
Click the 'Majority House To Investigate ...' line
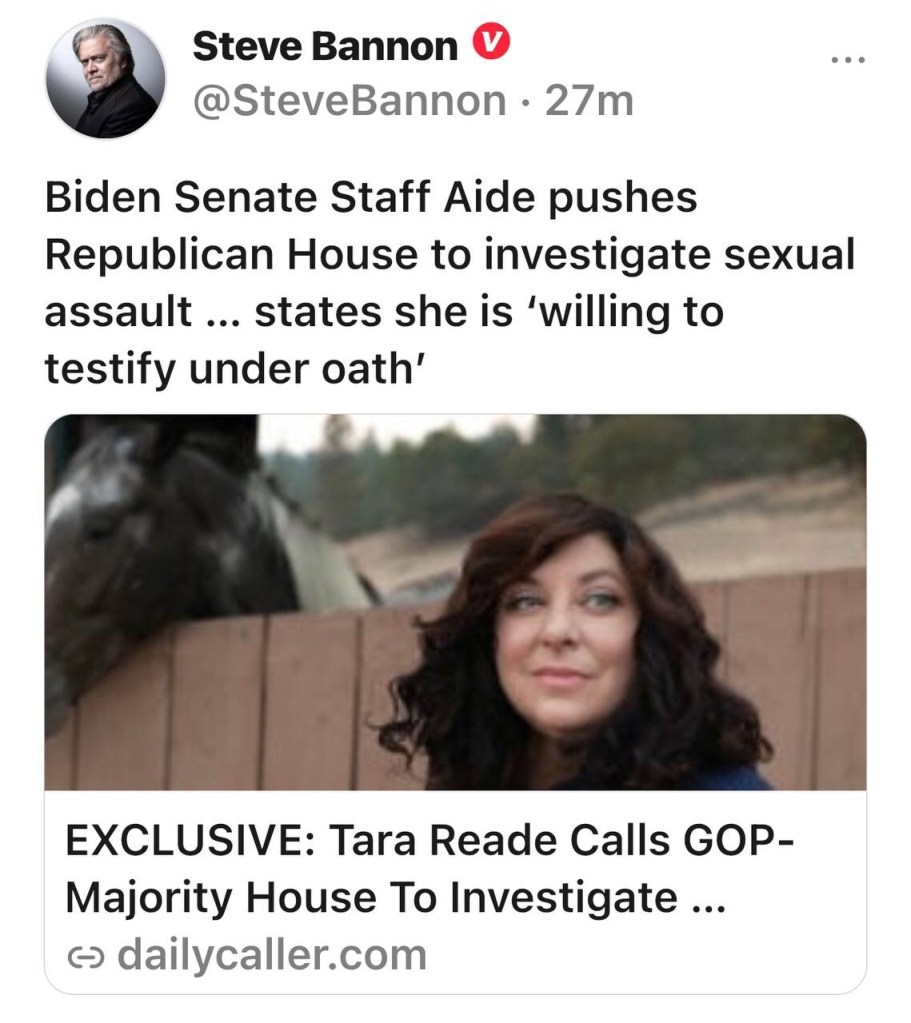pos(393,897)
